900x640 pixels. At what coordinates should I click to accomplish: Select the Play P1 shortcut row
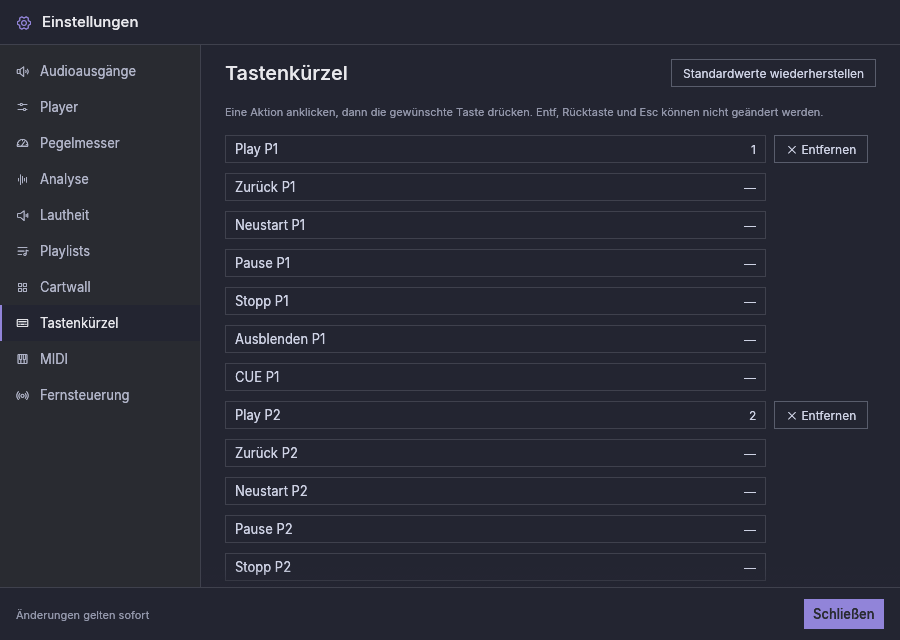coord(495,149)
